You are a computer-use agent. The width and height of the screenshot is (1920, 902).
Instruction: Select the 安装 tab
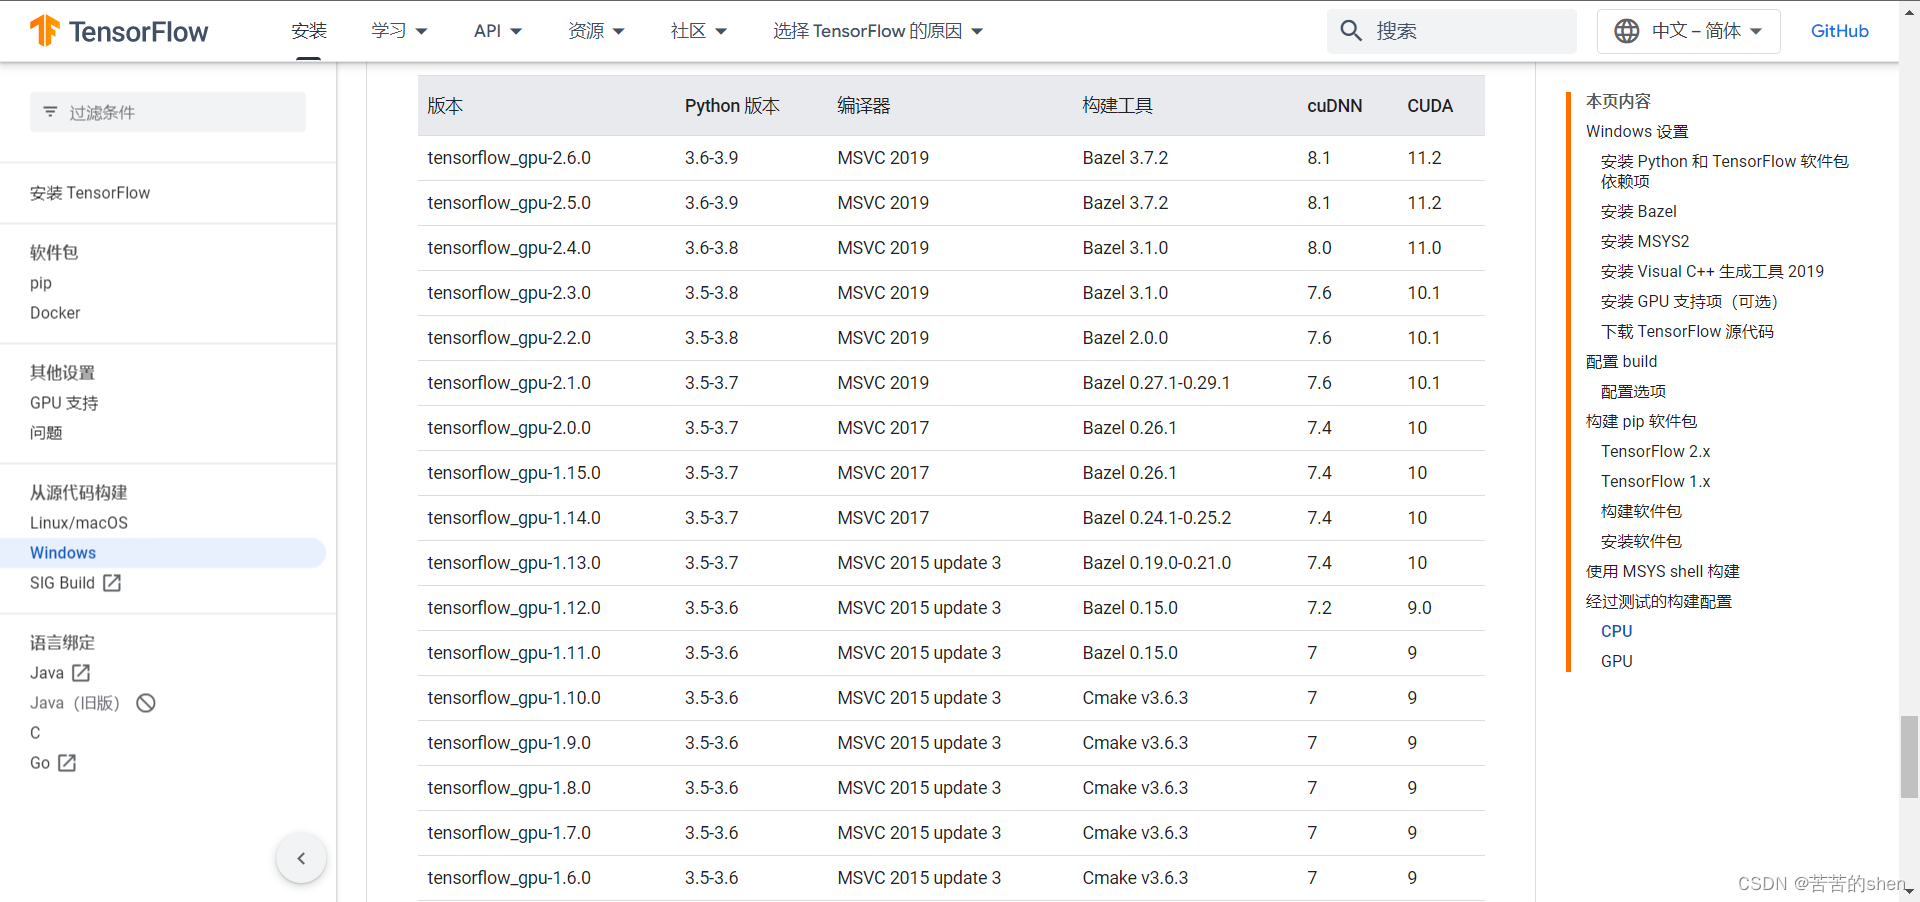[x=309, y=31]
